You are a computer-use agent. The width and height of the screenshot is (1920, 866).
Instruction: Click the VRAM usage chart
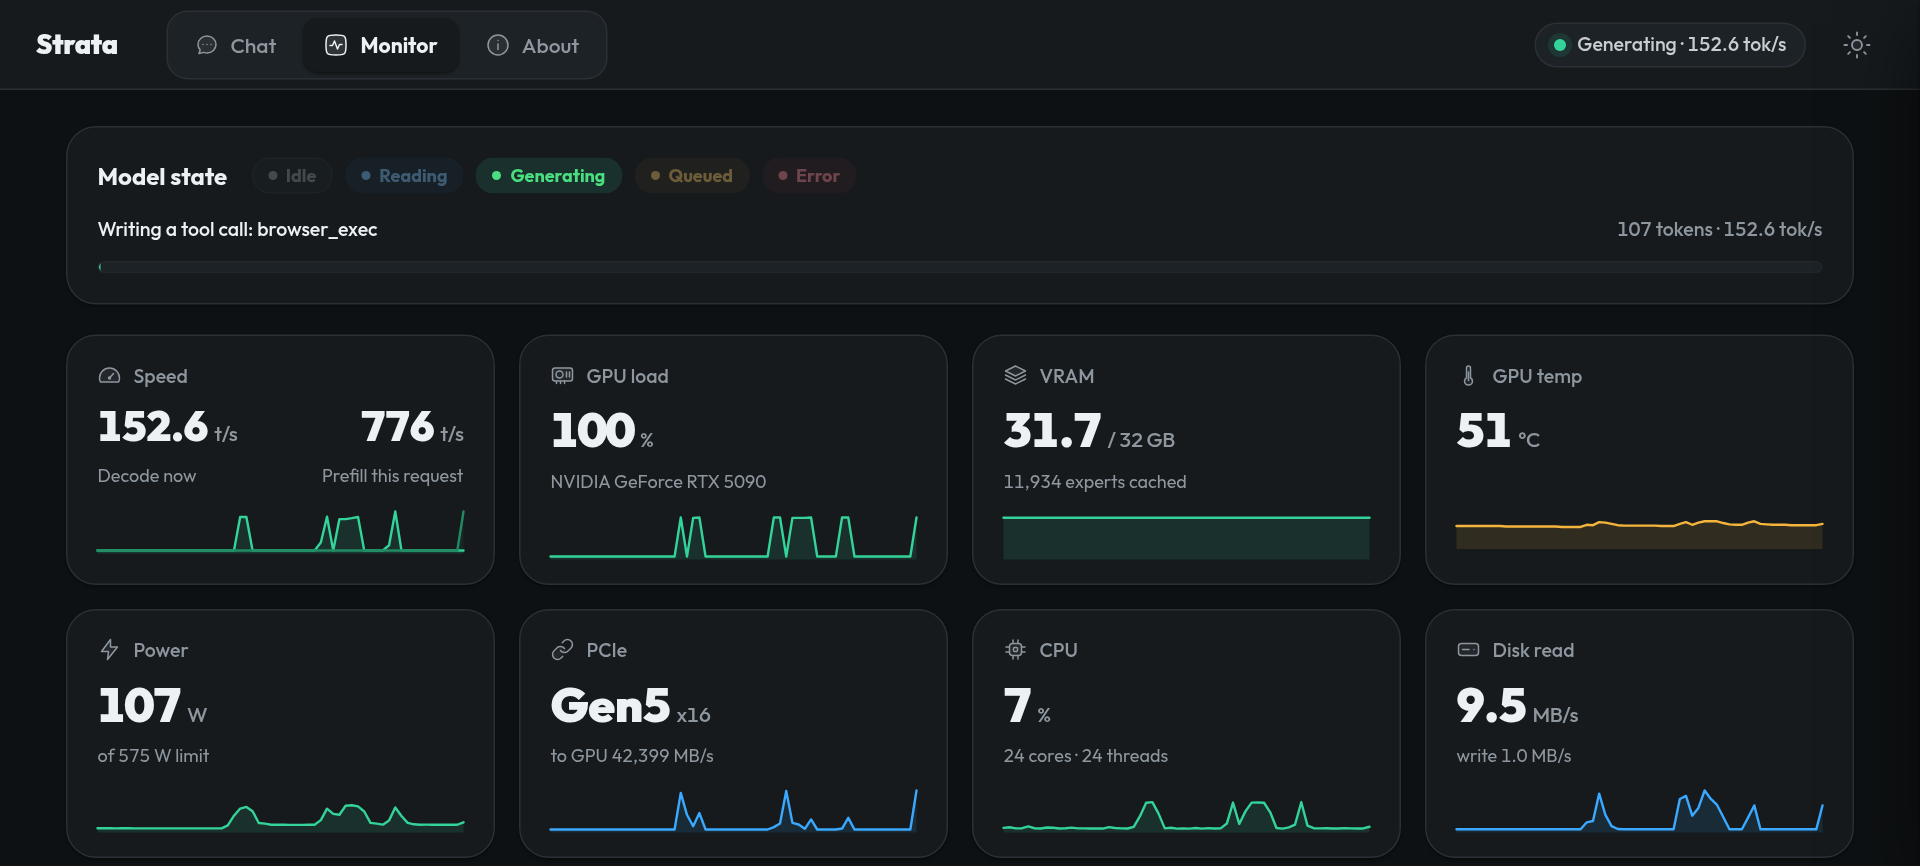tap(1186, 537)
